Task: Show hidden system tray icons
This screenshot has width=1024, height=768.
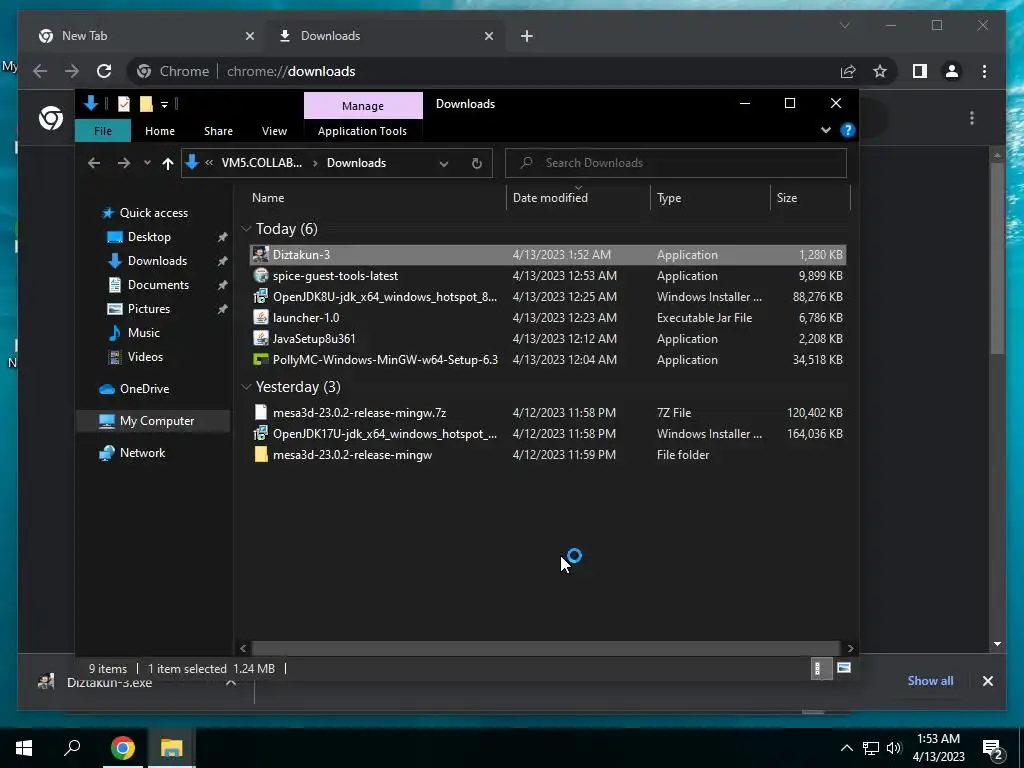Action: (846, 748)
